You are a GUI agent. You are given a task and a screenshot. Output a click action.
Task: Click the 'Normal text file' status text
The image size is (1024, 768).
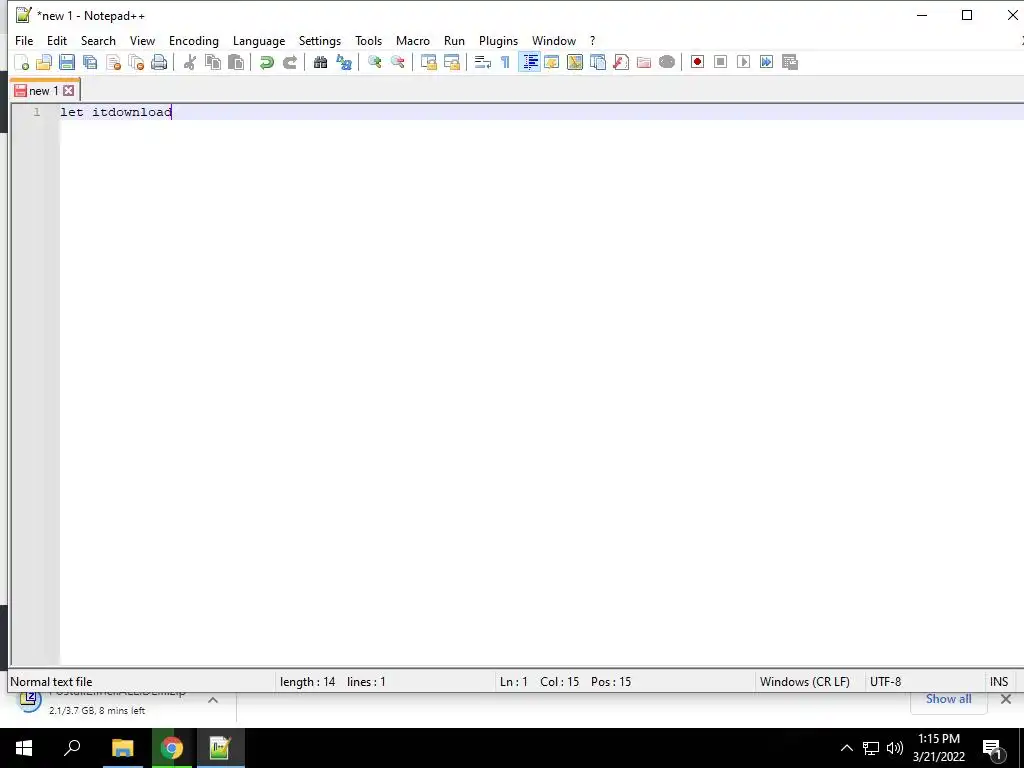[52, 682]
